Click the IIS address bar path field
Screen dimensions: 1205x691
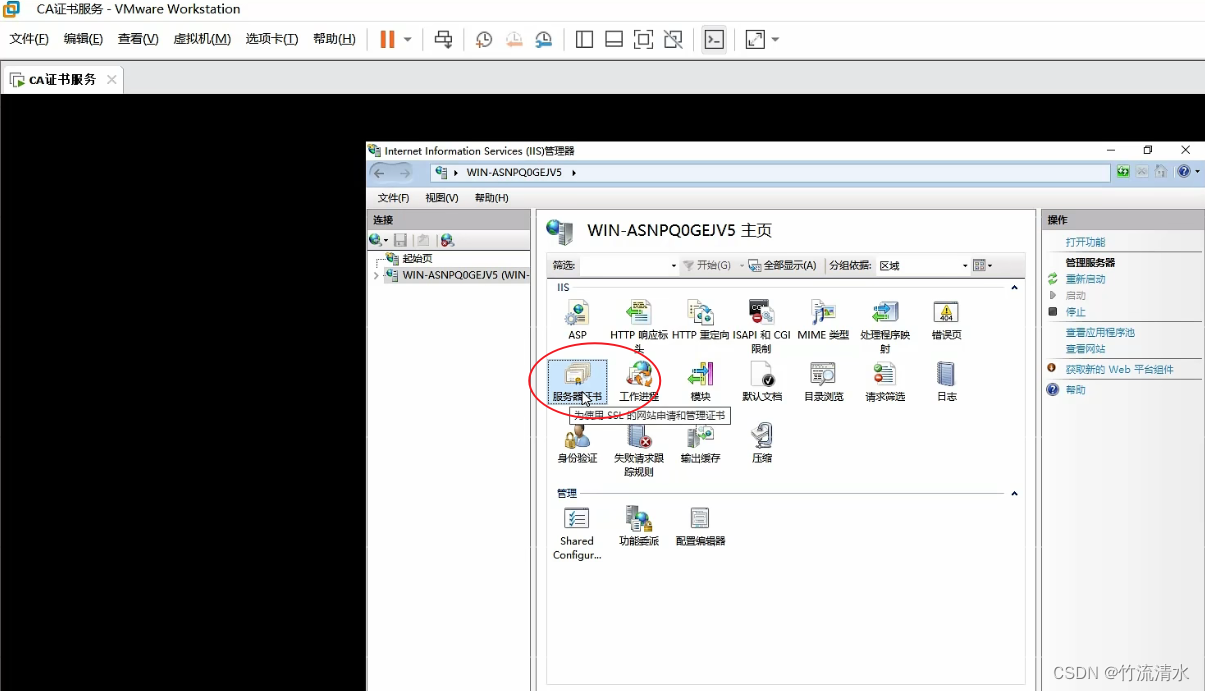(x=770, y=172)
